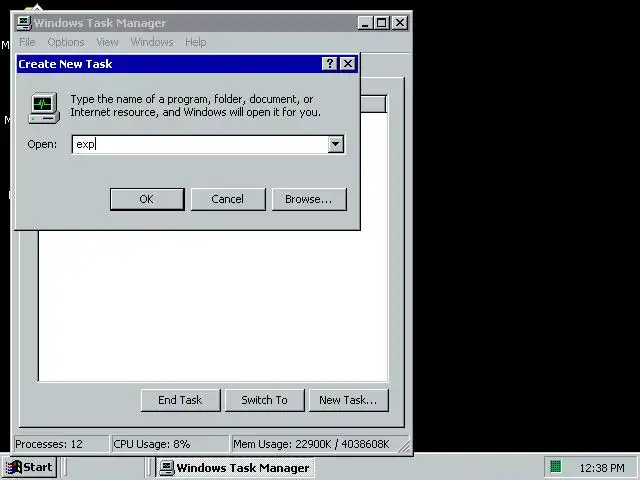
Task: Focus the Open text field containing exp
Action: pyautogui.click(x=200, y=144)
